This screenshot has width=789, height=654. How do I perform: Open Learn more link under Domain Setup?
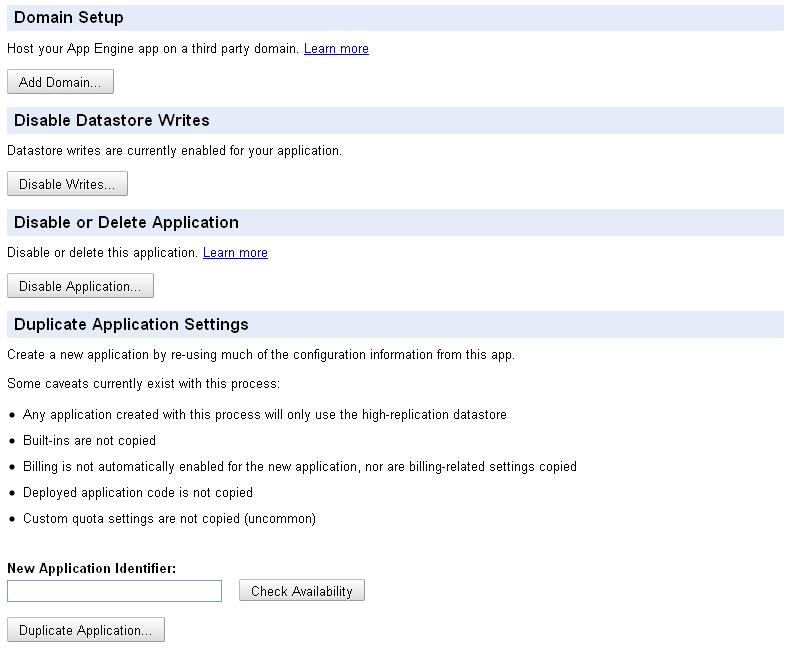point(336,49)
